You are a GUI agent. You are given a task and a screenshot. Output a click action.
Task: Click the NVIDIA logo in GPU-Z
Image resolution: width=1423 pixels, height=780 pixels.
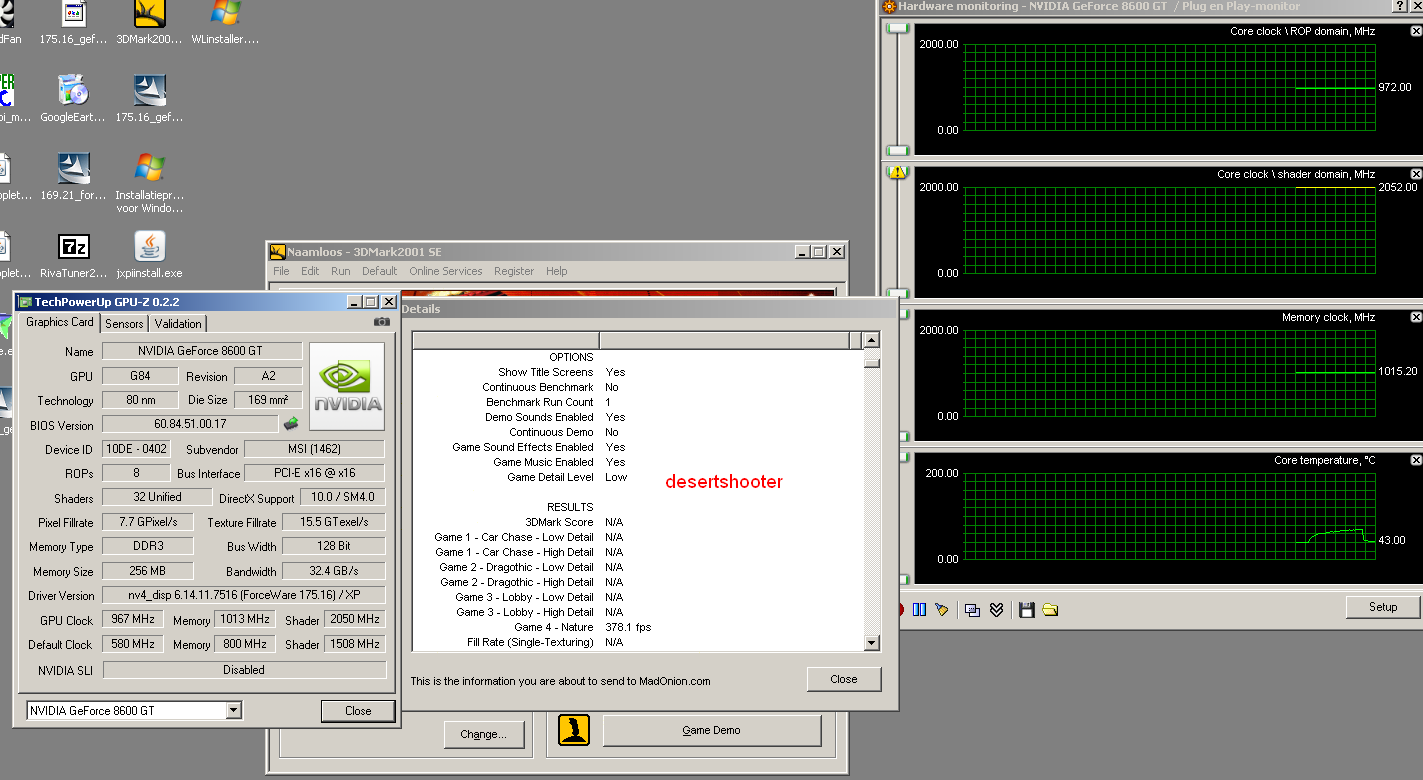[x=347, y=387]
